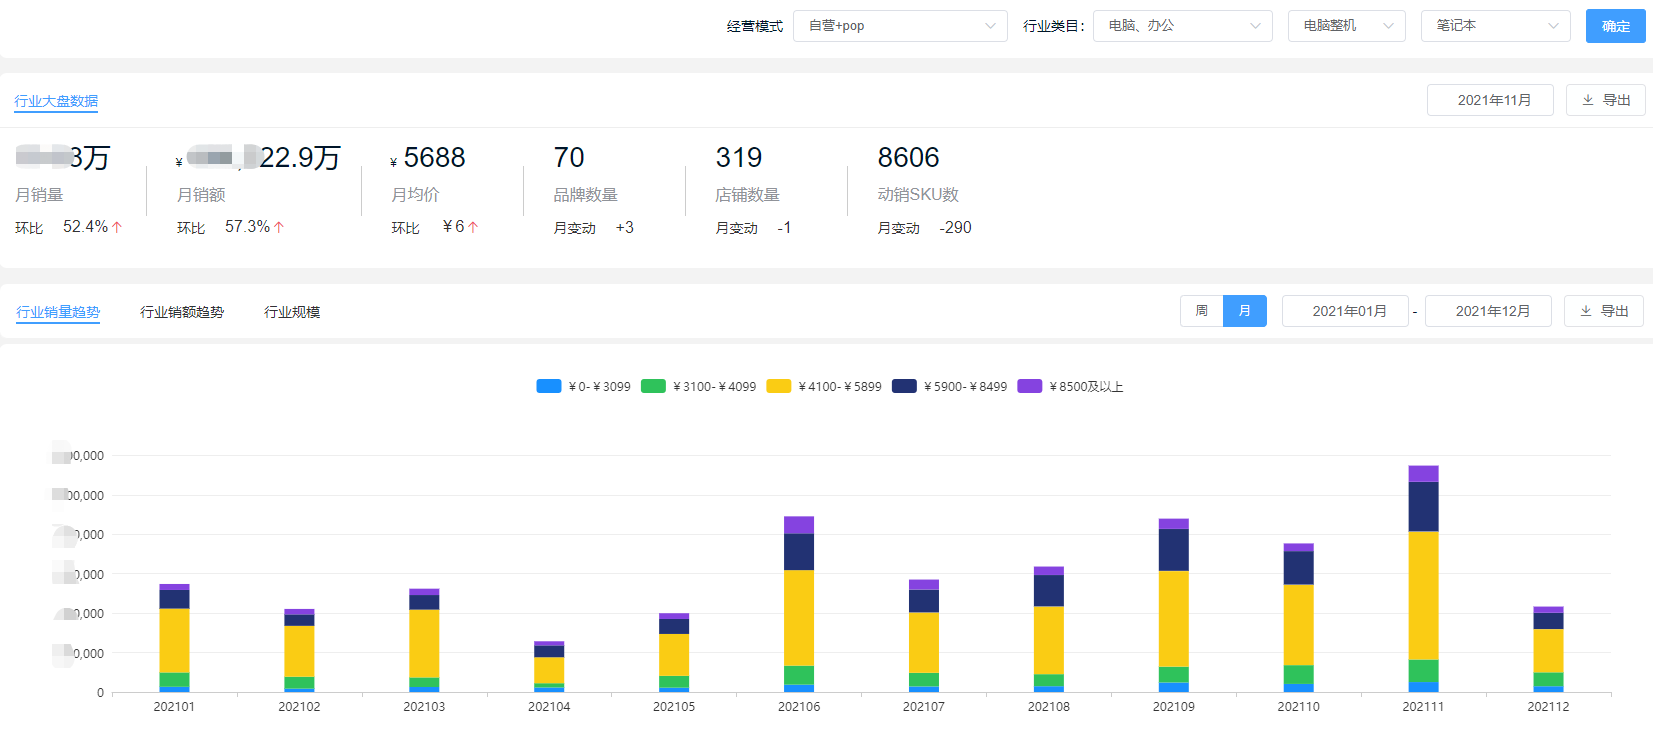Toggle the ¥3100-¥4099 green legend swatch
The height and width of the screenshot is (739, 1653).
point(653,386)
